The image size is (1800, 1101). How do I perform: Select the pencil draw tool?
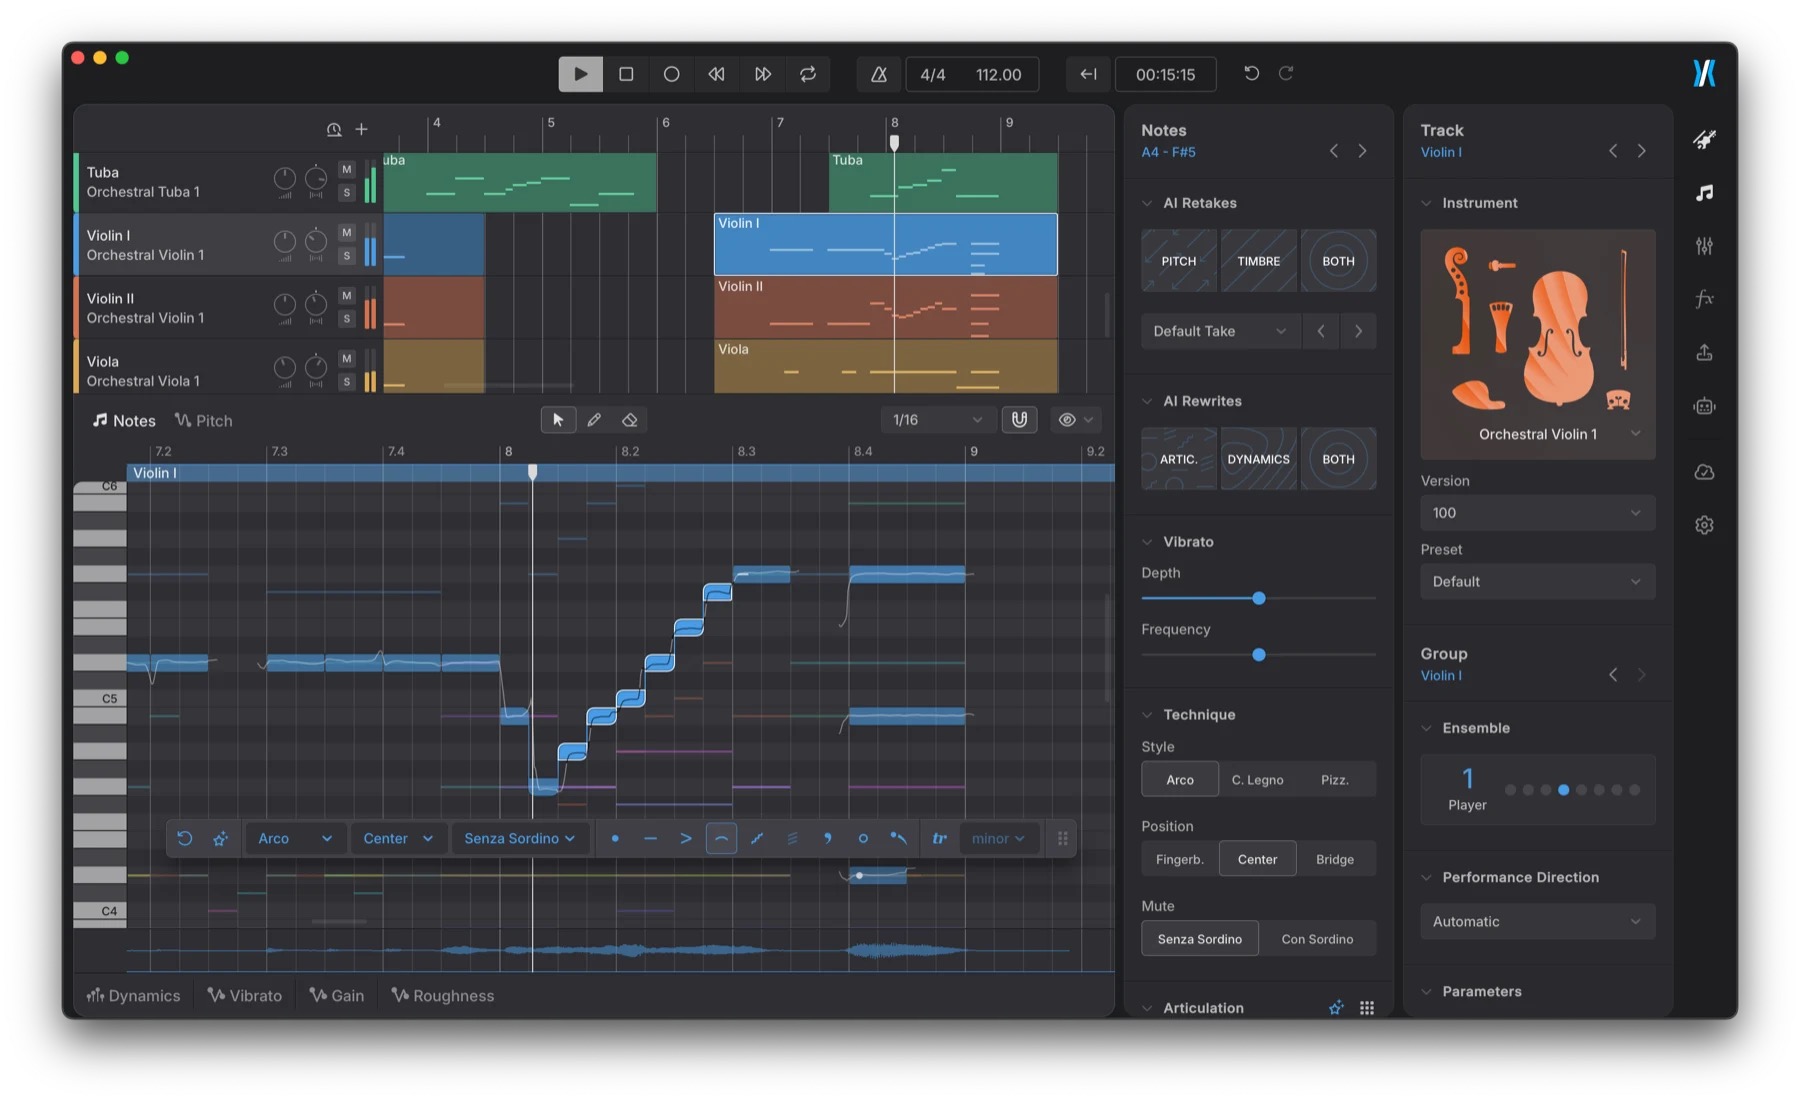click(594, 420)
